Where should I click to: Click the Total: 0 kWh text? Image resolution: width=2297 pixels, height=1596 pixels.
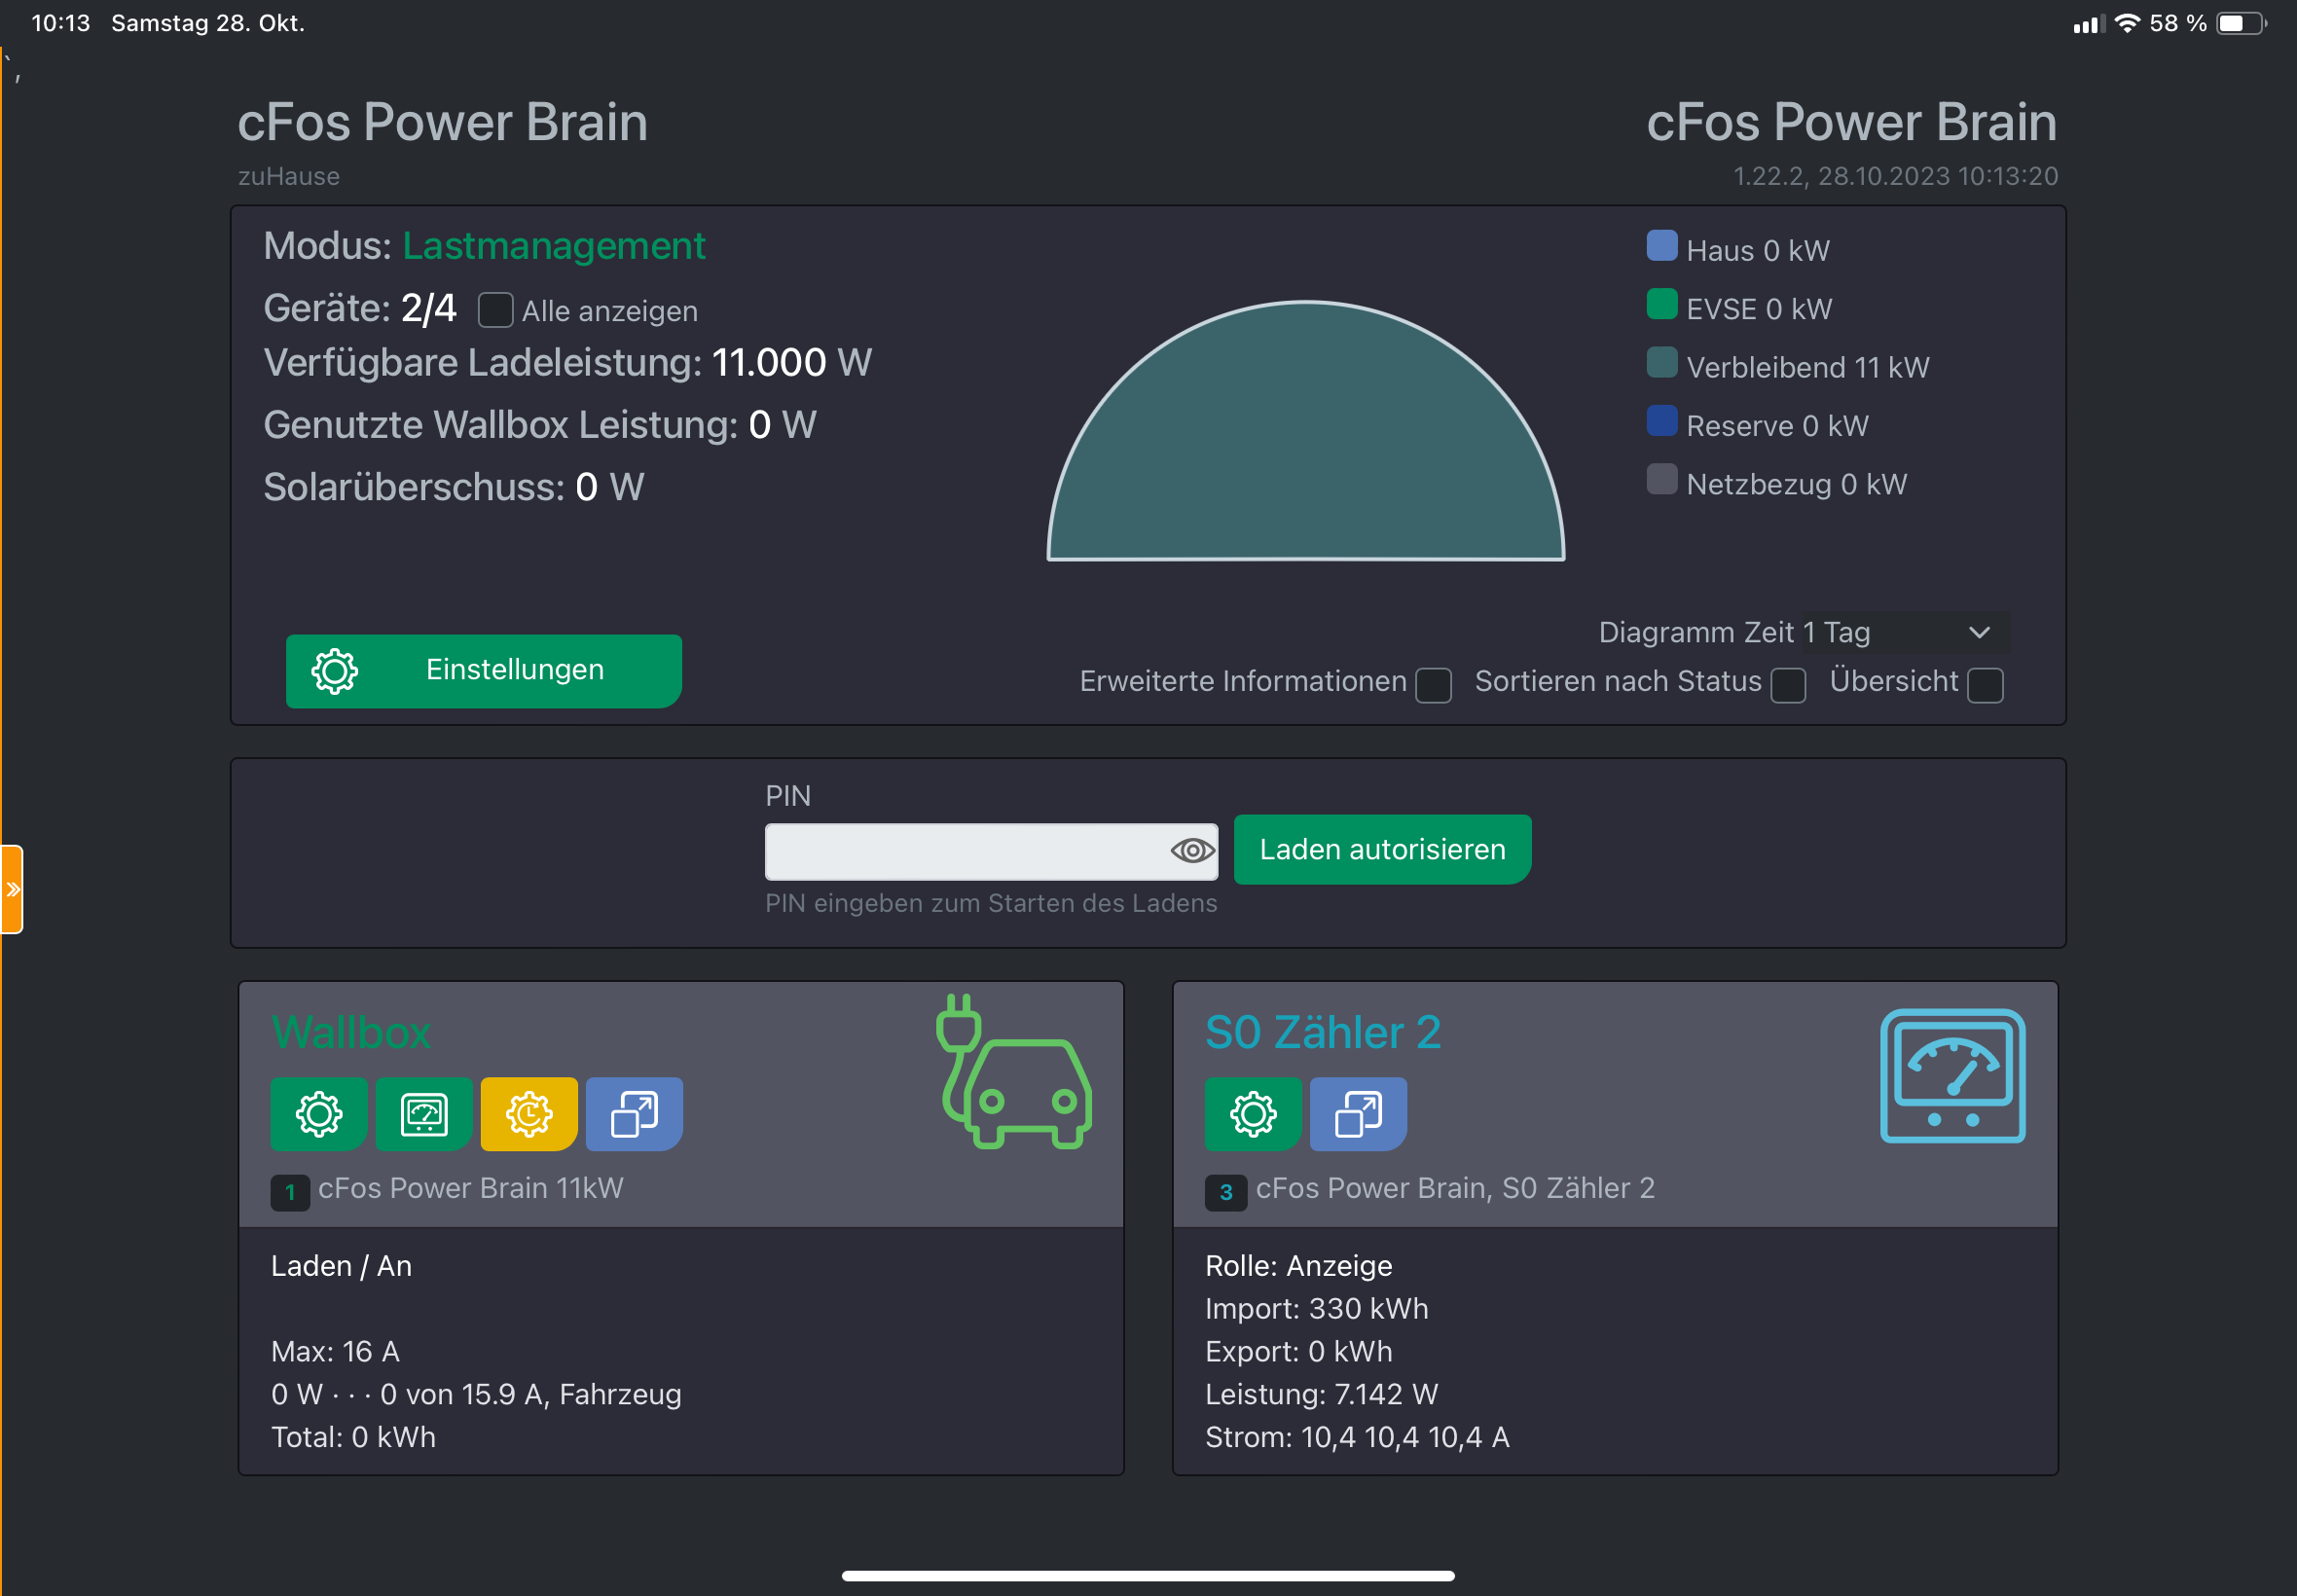click(x=353, y=1437)
